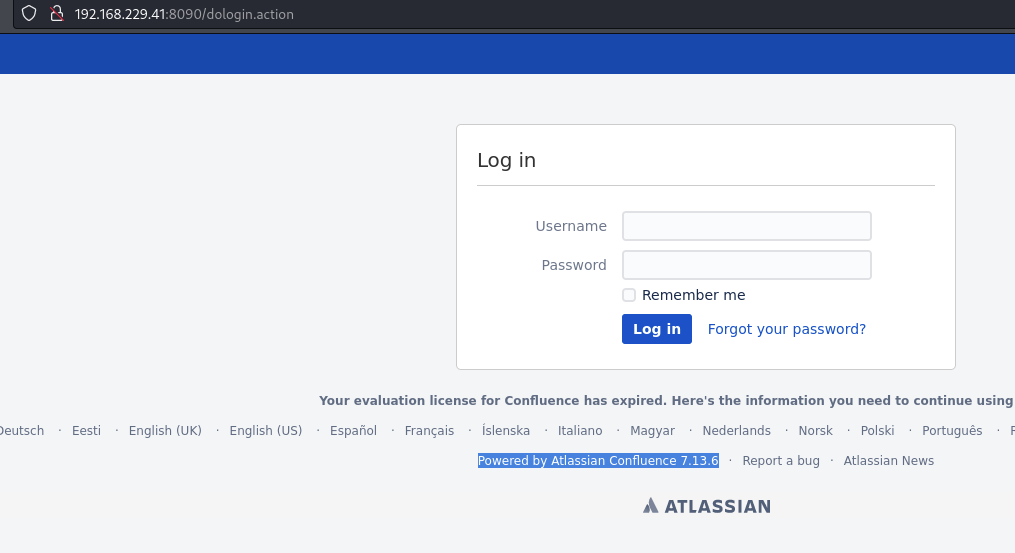
Task: Select the Deutsch language link
Action: click(21, 431)
